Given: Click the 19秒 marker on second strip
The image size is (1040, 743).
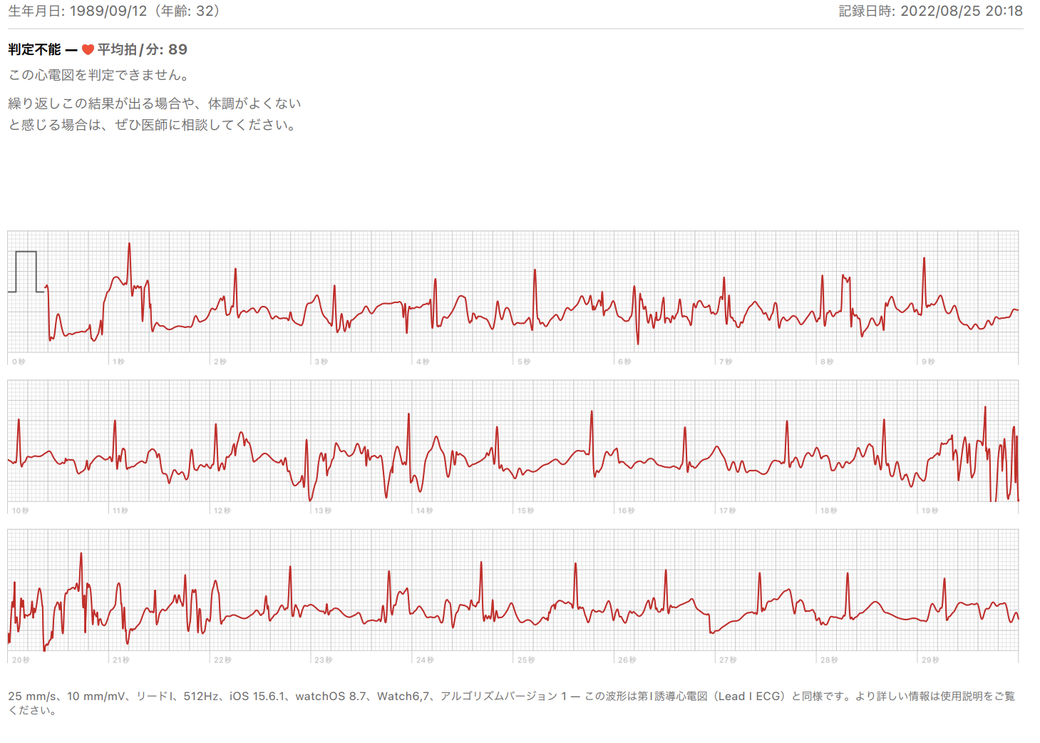Looking at the screenshot, I should pos(930,510).
